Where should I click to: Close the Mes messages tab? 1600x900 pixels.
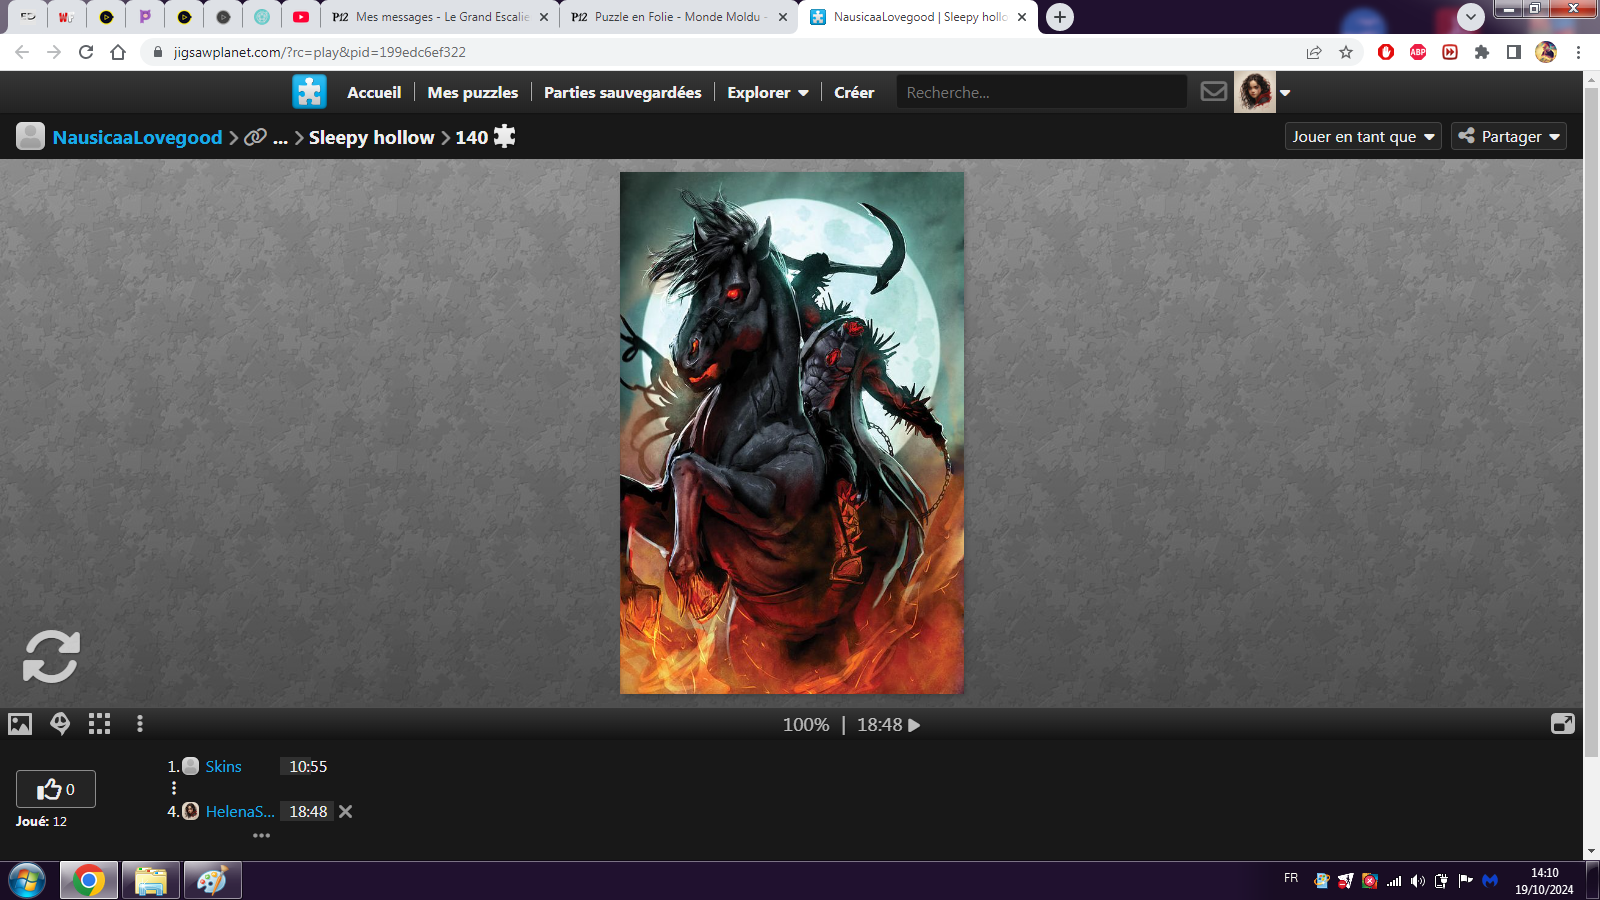(x=544, y=17)
